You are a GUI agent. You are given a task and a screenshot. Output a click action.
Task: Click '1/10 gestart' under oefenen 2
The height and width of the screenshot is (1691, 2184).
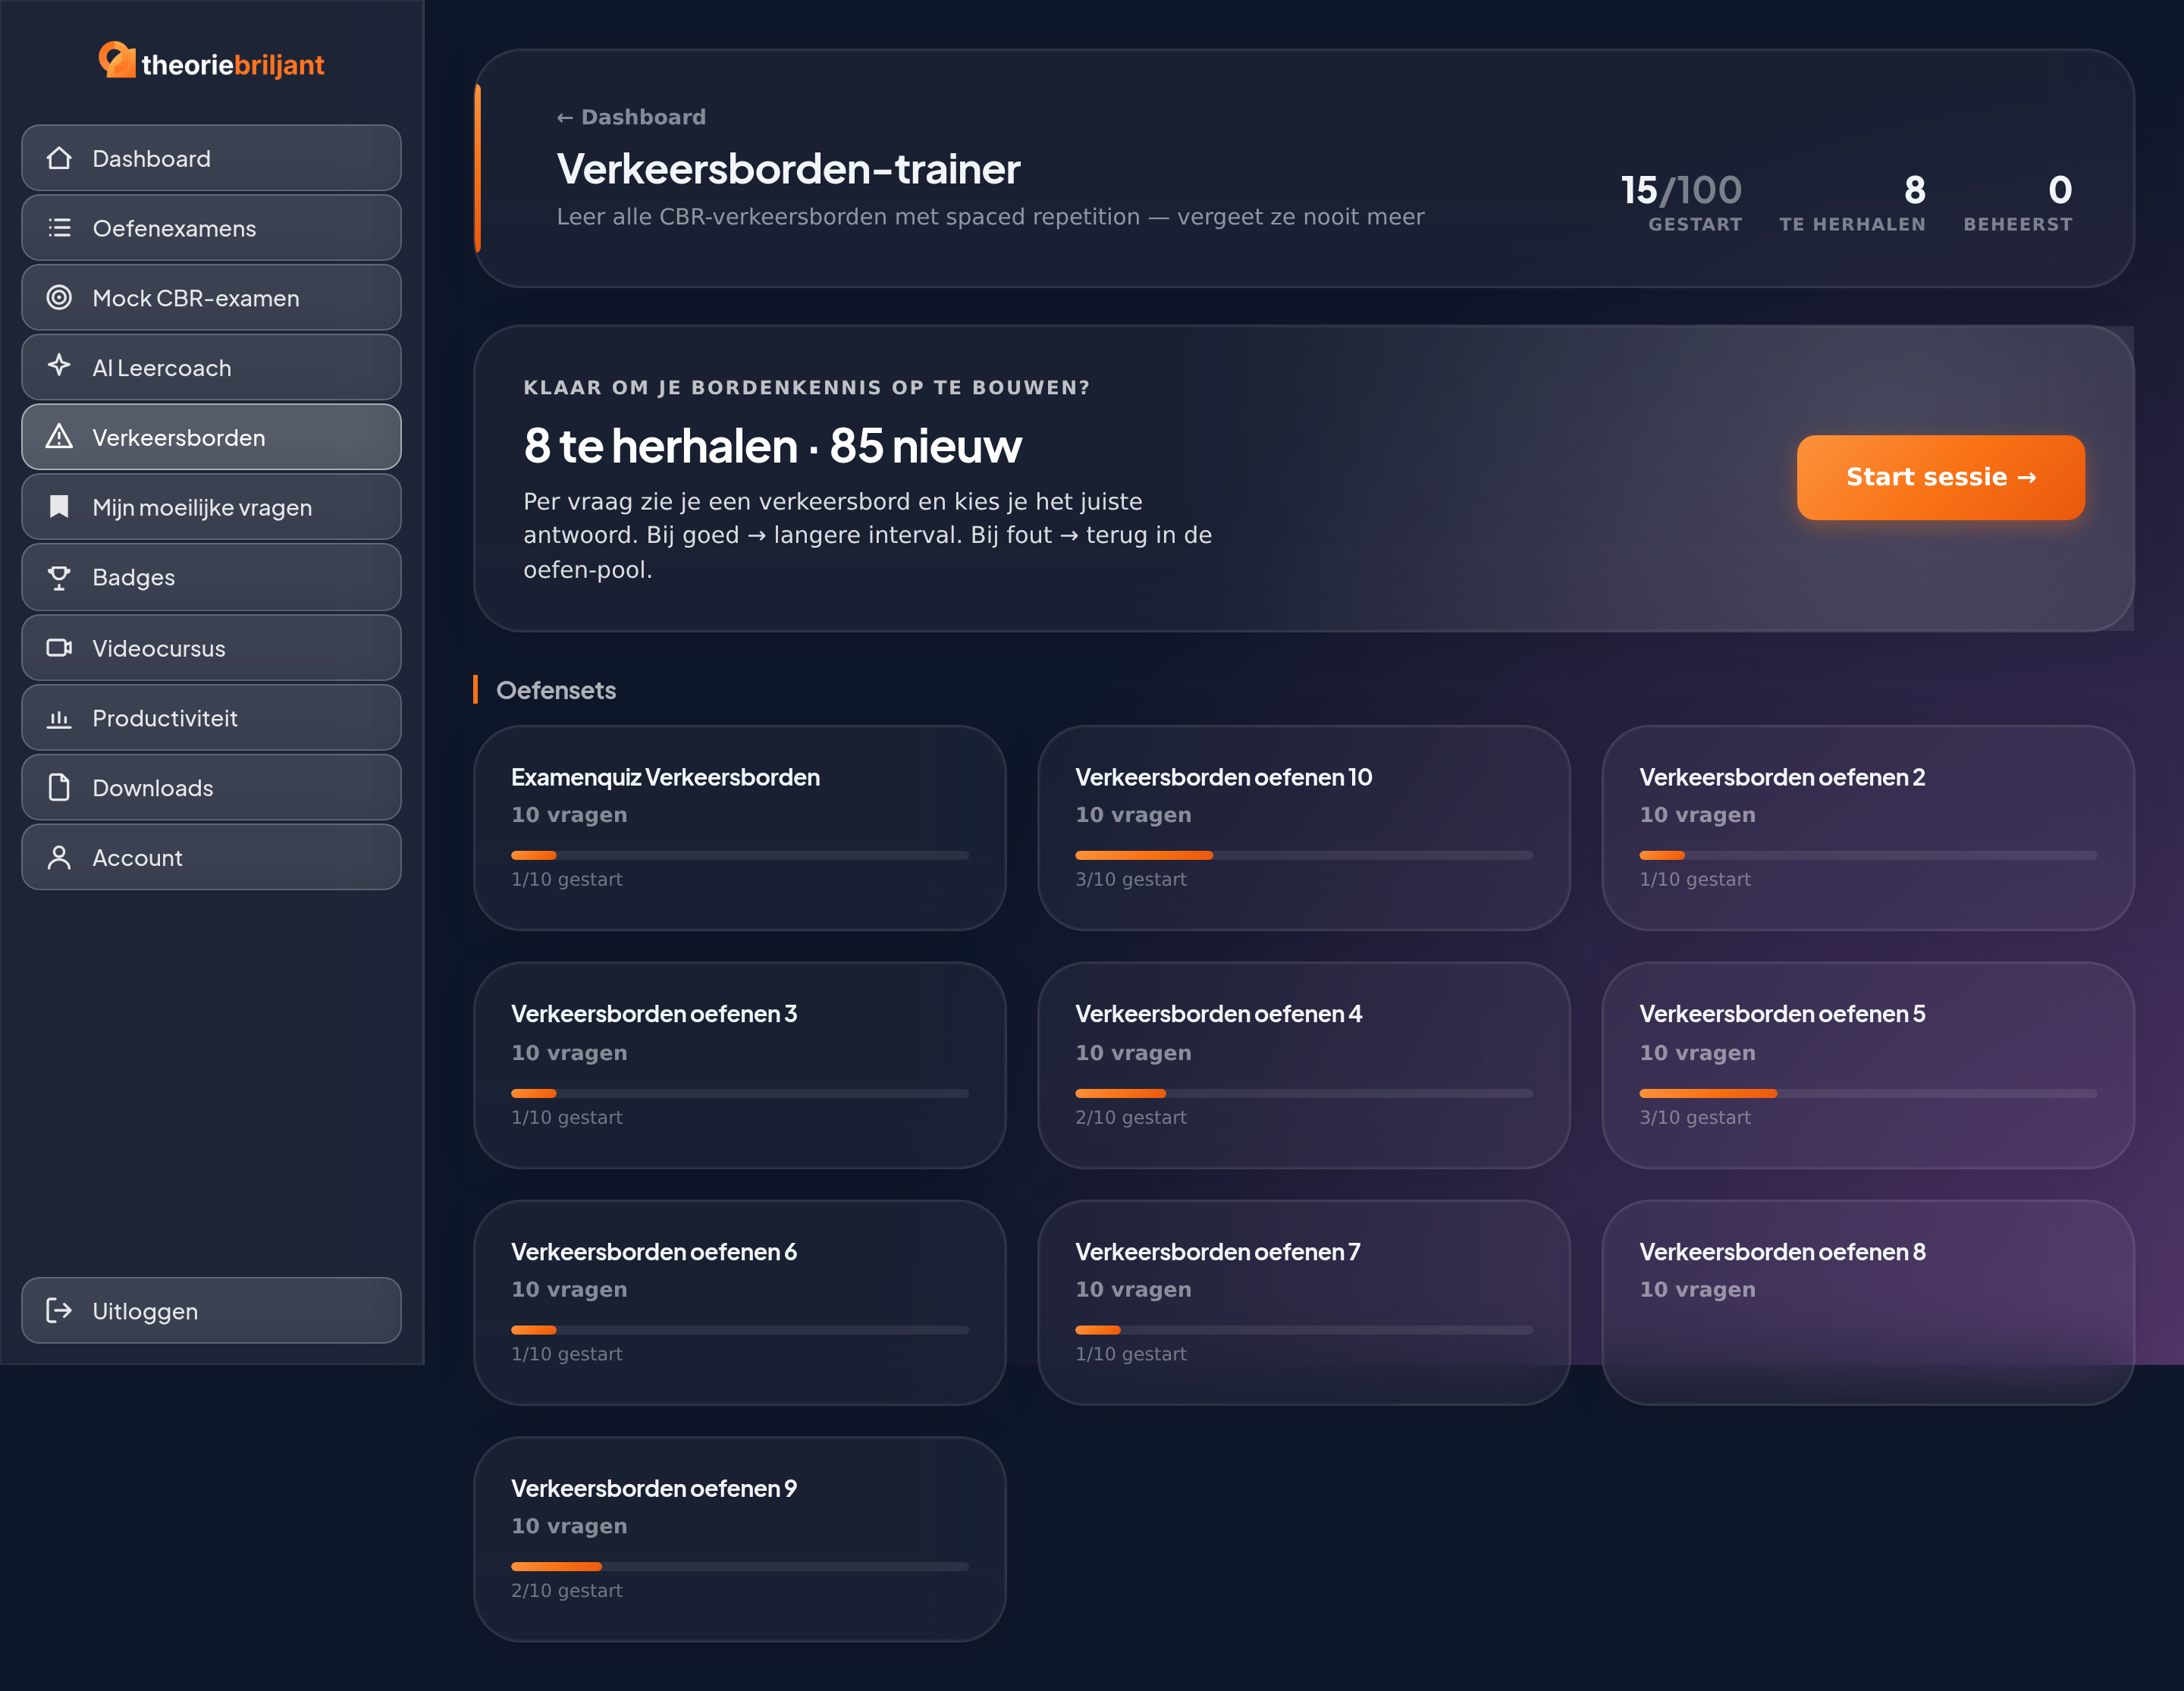[x=1695, y=879]
